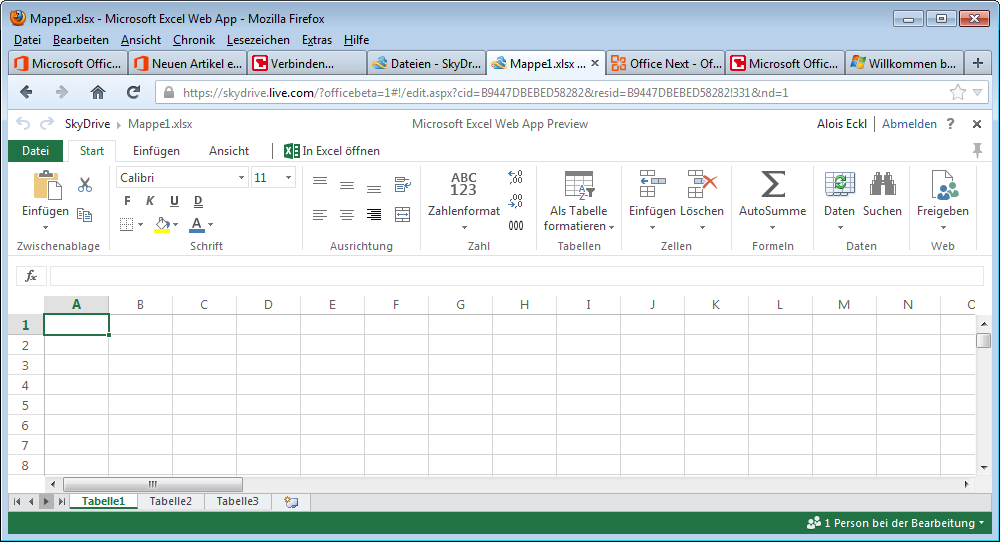Merge and center selected cells
This screenshot has height=542, width=1000.
pyautogui.click(x=402, y=215)
